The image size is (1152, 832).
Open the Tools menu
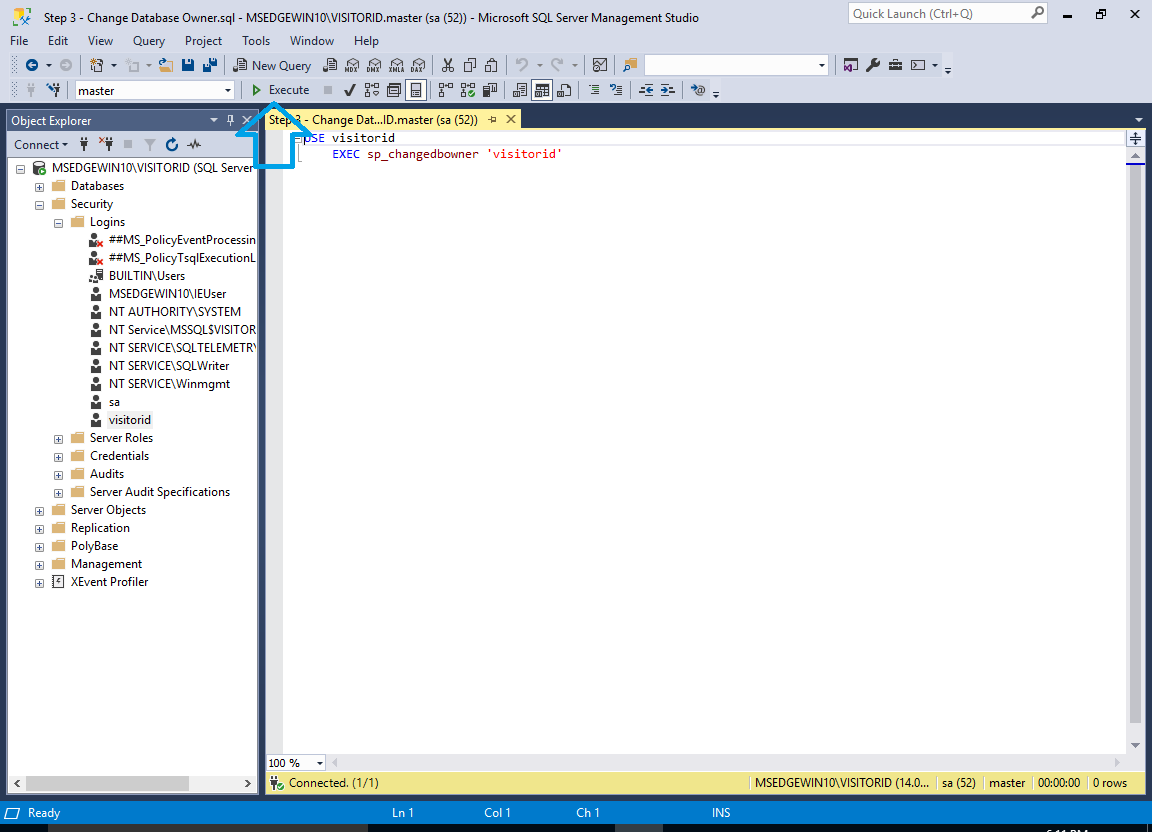[x=256, y=41]
